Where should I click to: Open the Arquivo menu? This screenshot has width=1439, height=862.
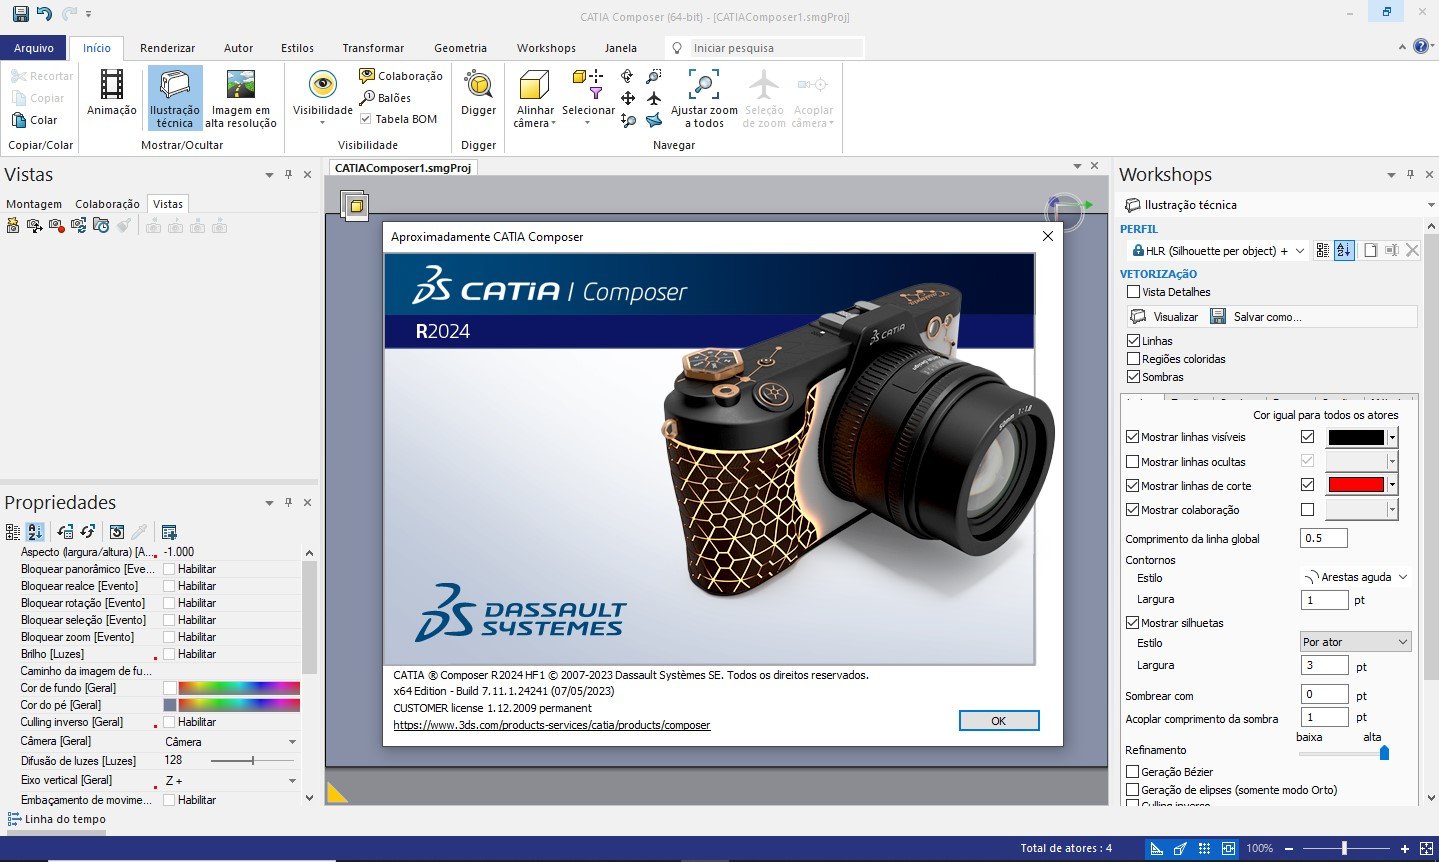[x=34, y=48]
